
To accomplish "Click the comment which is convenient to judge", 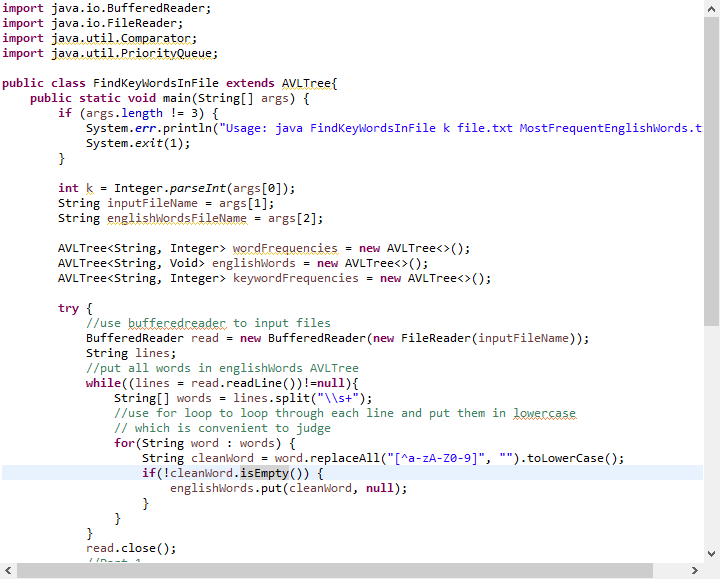I will pyautogui.click(x=222, y=428).
